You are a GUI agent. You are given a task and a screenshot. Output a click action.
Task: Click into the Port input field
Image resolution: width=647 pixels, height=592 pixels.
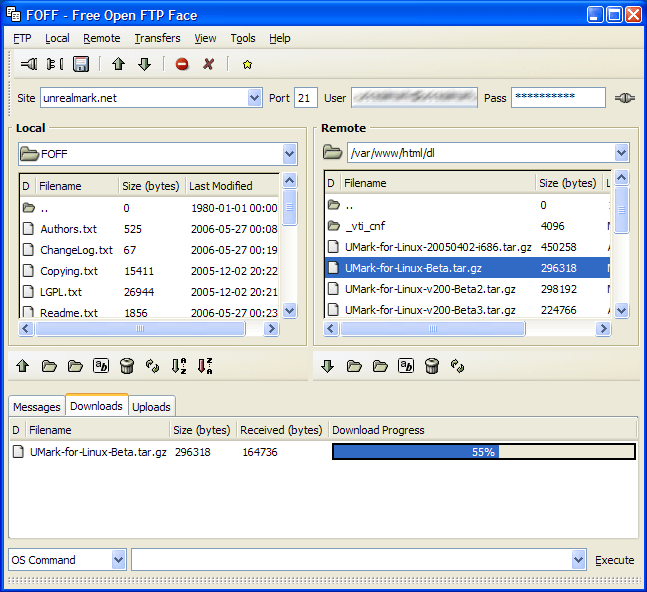306,98
